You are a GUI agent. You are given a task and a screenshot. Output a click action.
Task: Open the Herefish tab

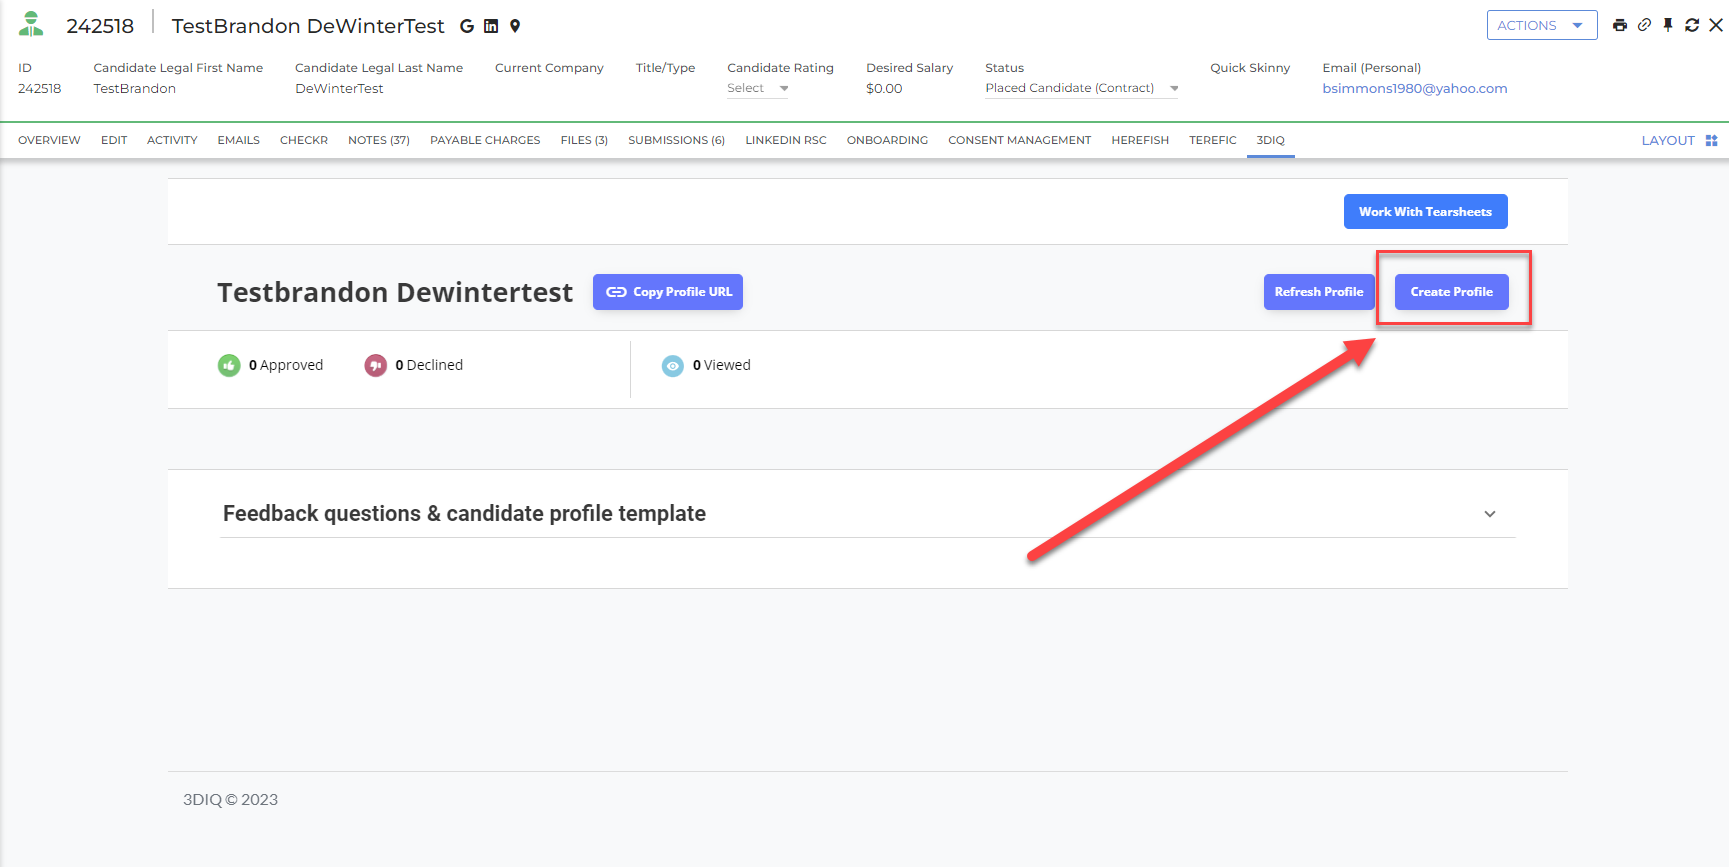point(1140,140)
